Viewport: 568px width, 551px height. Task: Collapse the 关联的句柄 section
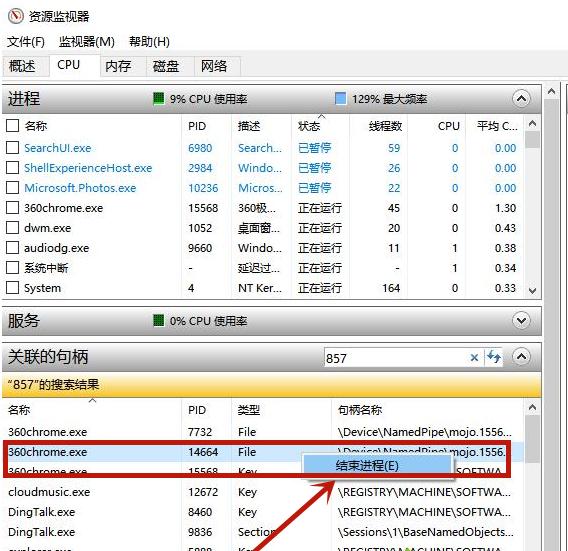click(521, 356)
